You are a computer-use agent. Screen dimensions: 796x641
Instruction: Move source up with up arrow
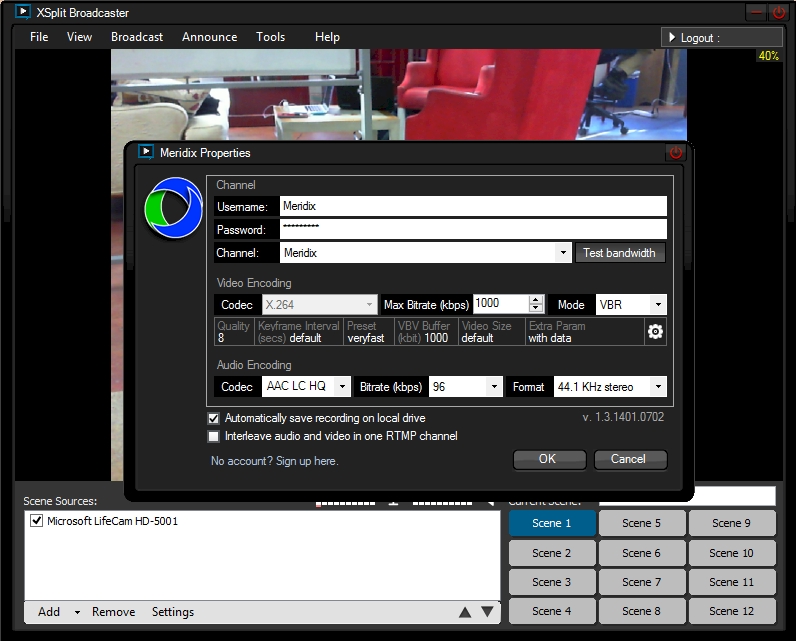(x=465, y=612)
